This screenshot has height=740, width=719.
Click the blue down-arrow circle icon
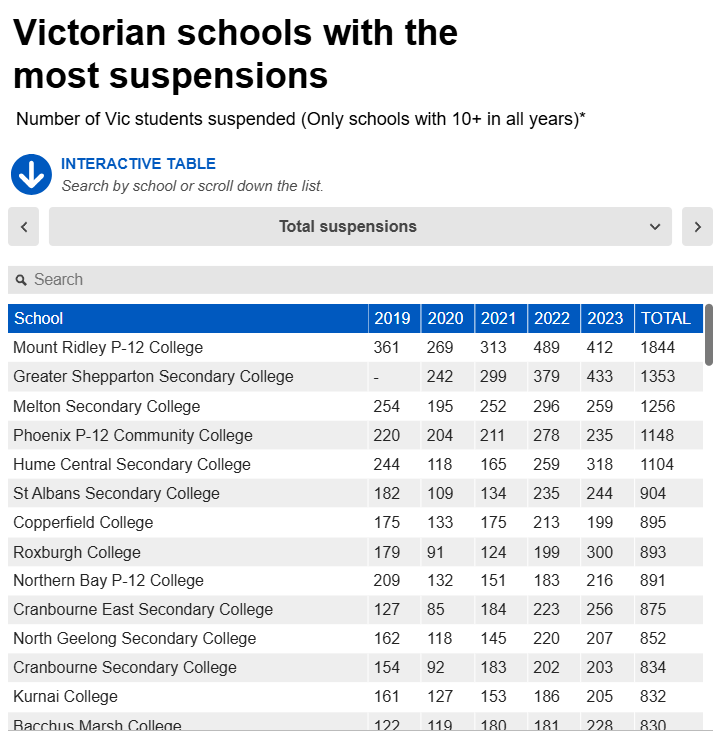point(31,175)
